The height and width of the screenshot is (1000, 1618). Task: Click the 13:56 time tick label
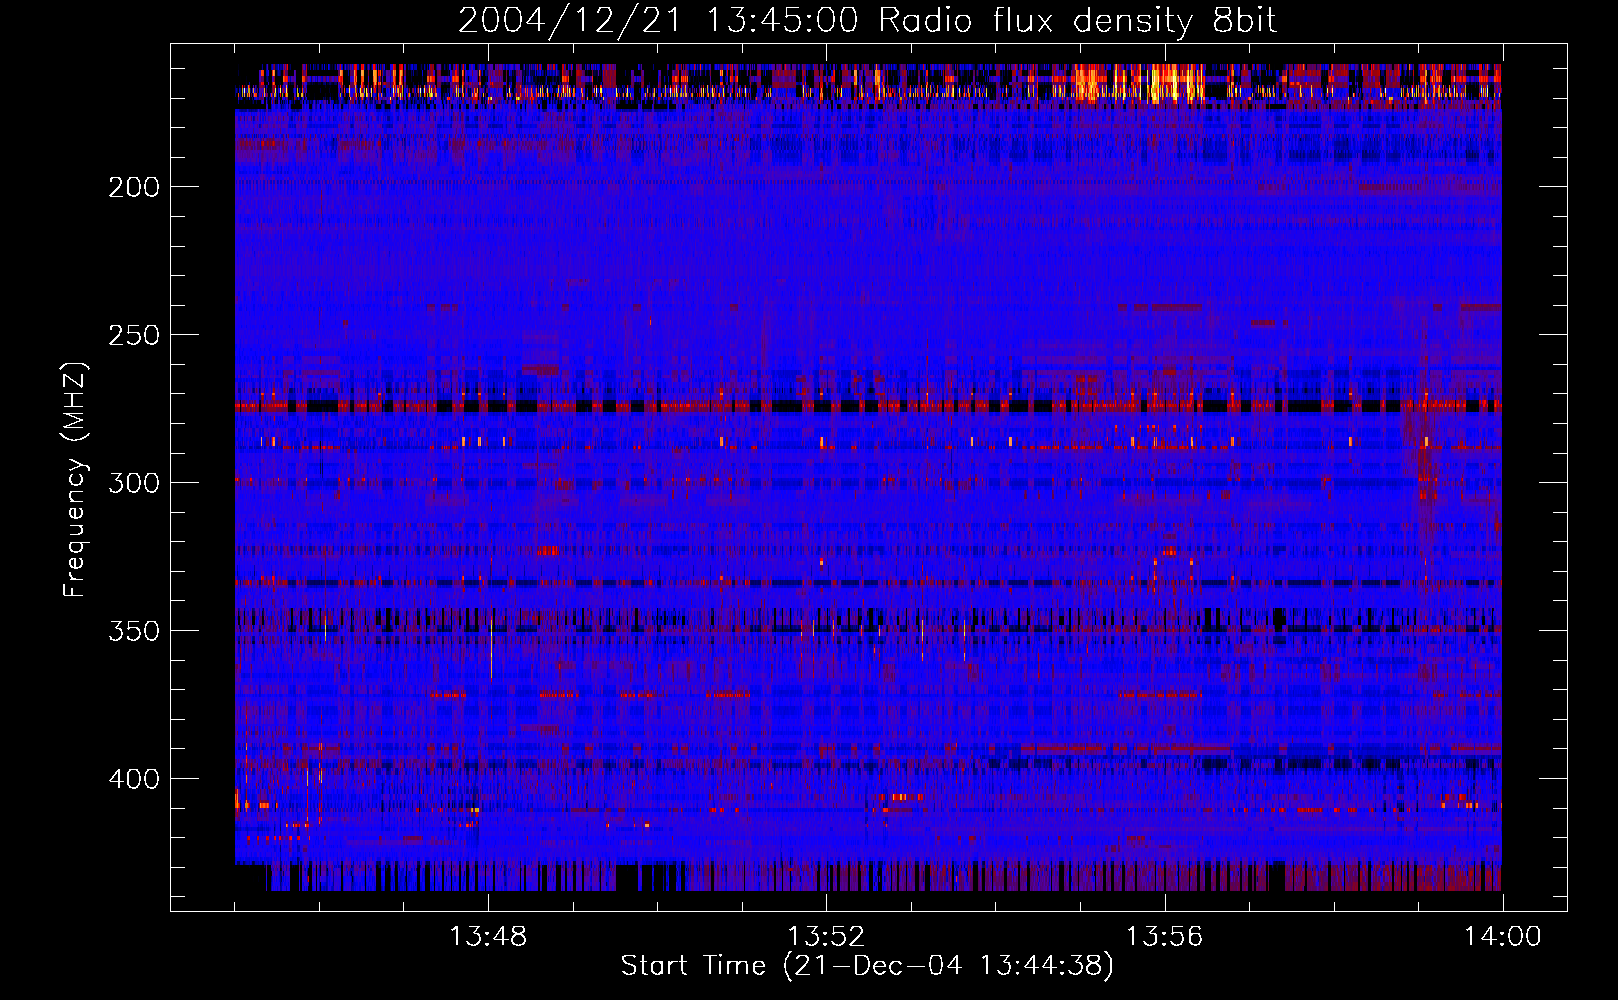[x=1164, y=937]
